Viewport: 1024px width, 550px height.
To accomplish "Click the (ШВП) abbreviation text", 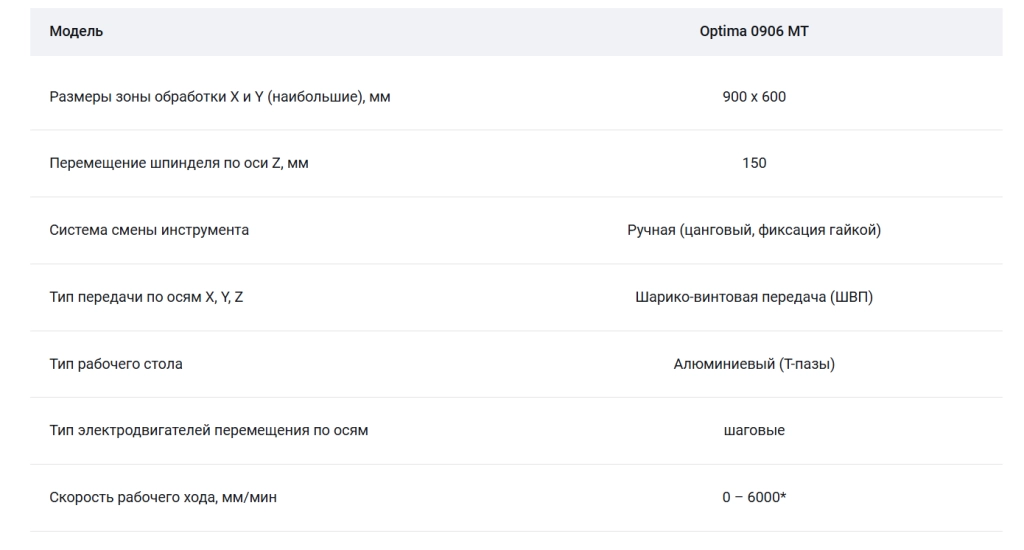I will [852, 297].
